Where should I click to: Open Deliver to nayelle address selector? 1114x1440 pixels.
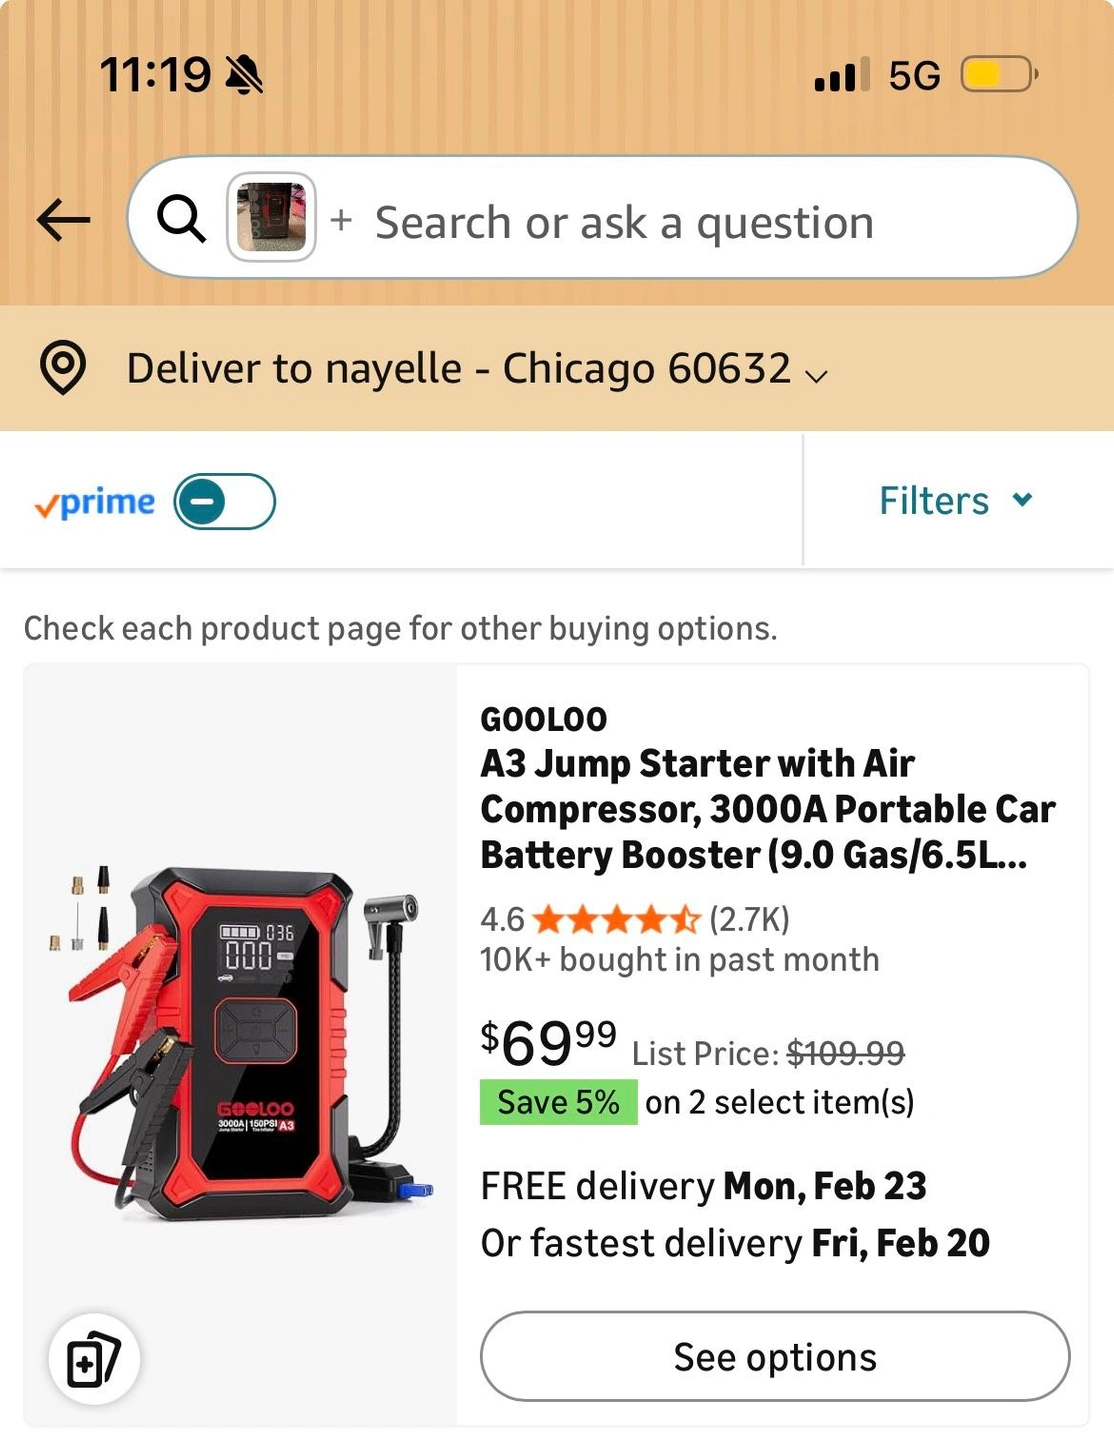click(458, 368)
